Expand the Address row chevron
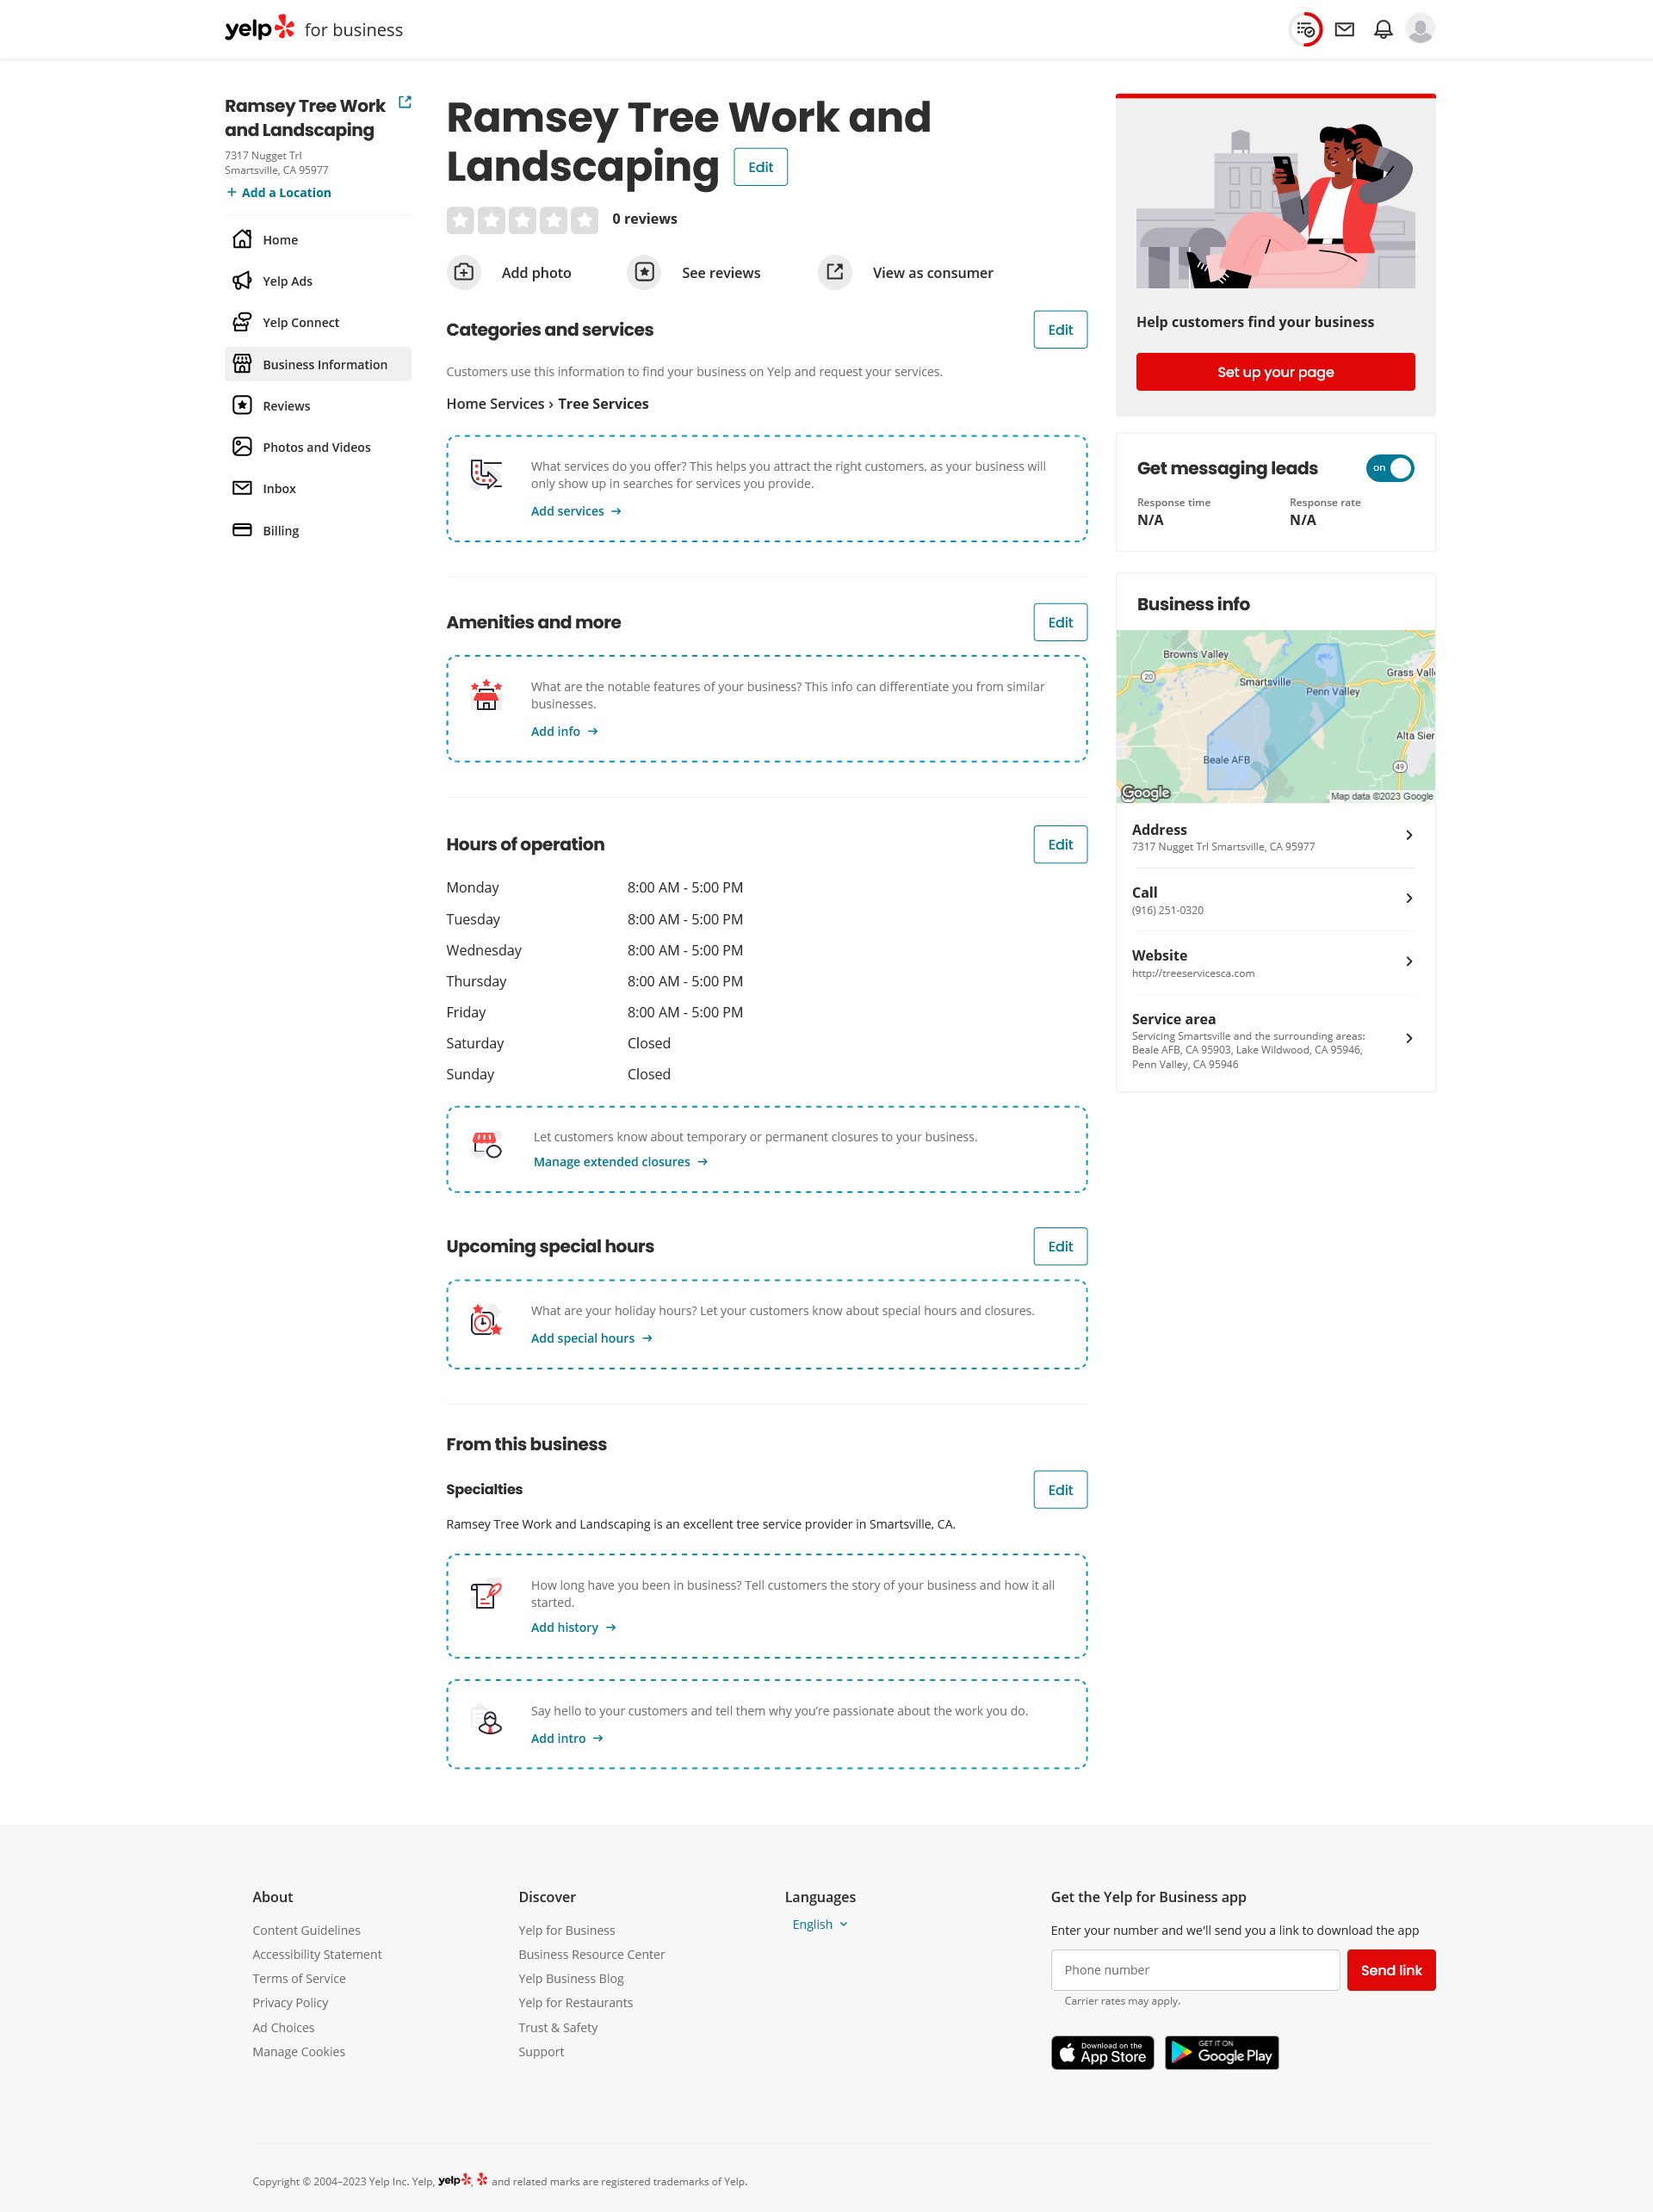The image size is (1653, 2212). coord(1408,836)
